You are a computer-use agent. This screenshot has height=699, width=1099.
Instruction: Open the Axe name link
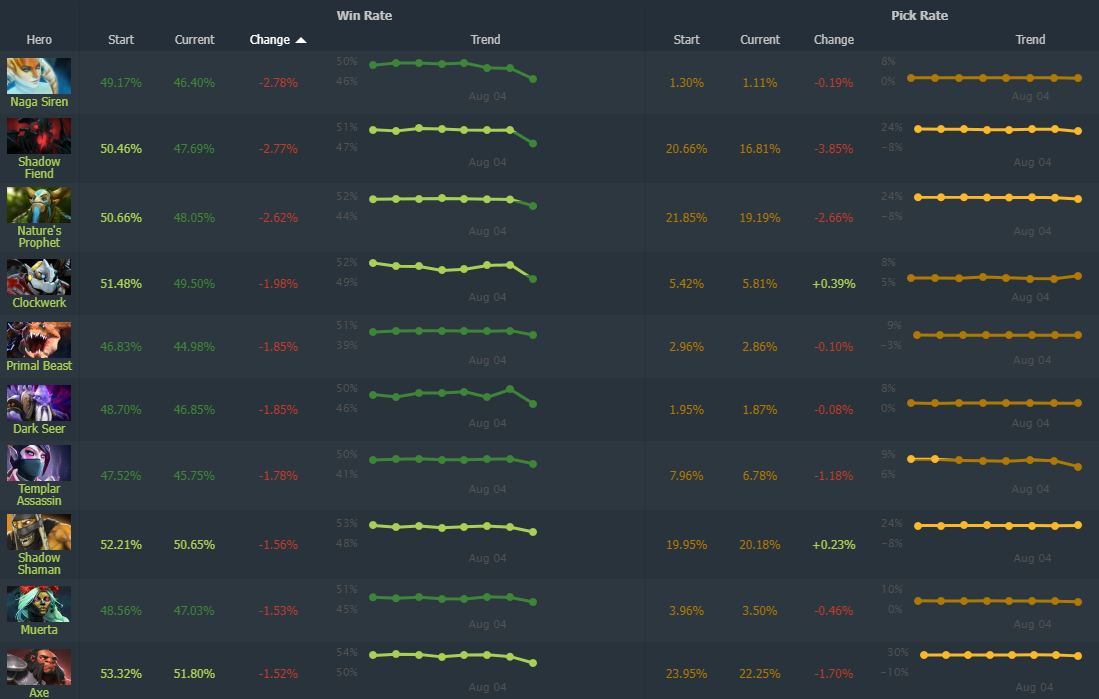click(39, 693)
